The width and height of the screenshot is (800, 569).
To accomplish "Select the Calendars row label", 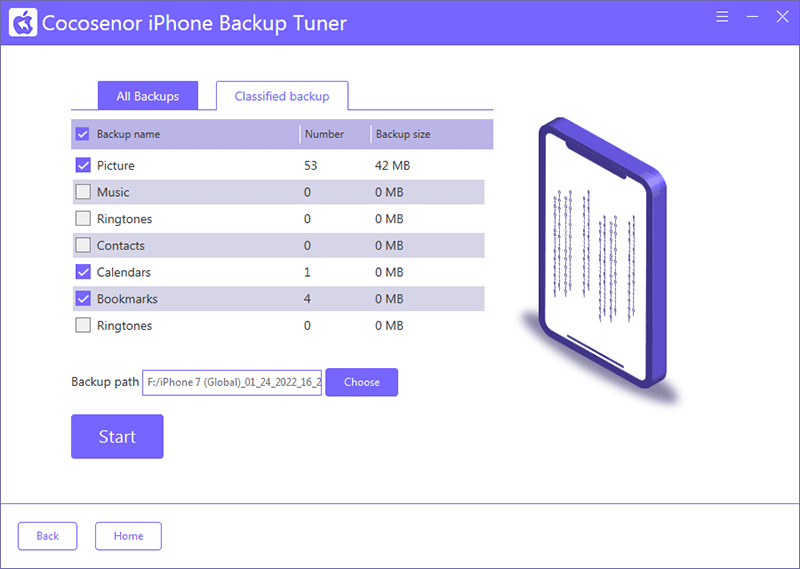I will click(124, 272).
